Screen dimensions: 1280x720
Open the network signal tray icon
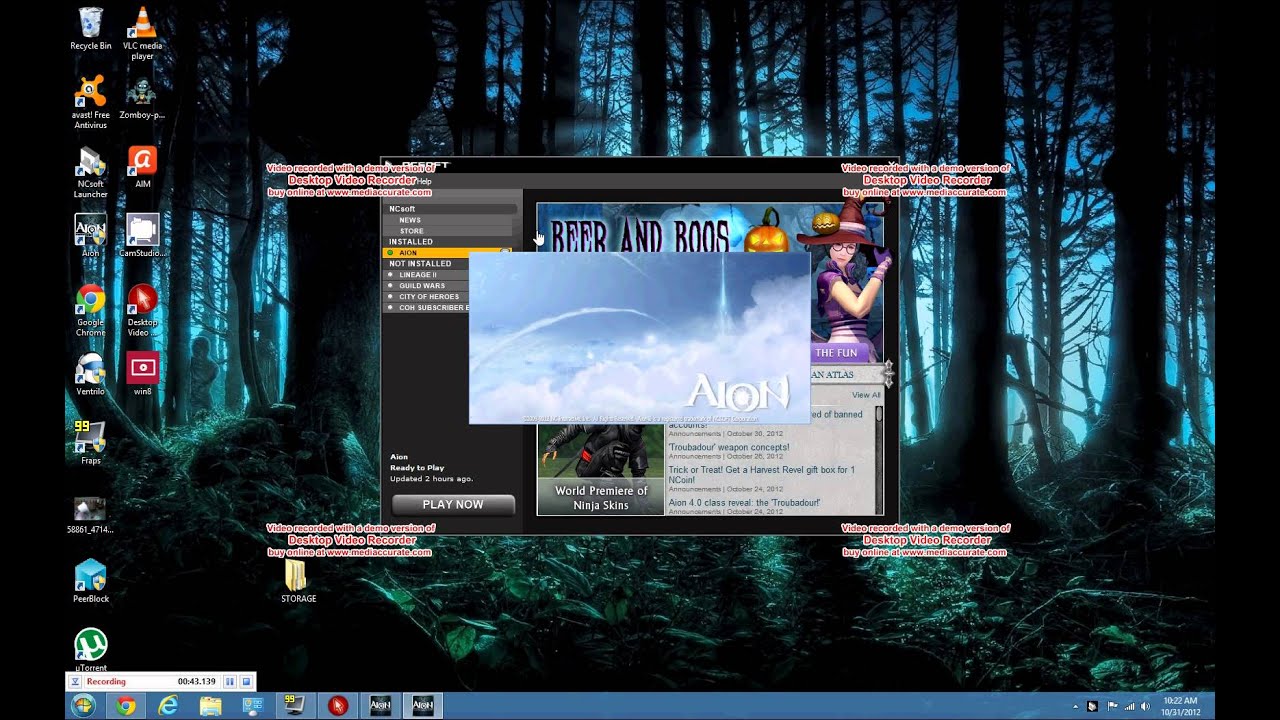point(1129,706)
